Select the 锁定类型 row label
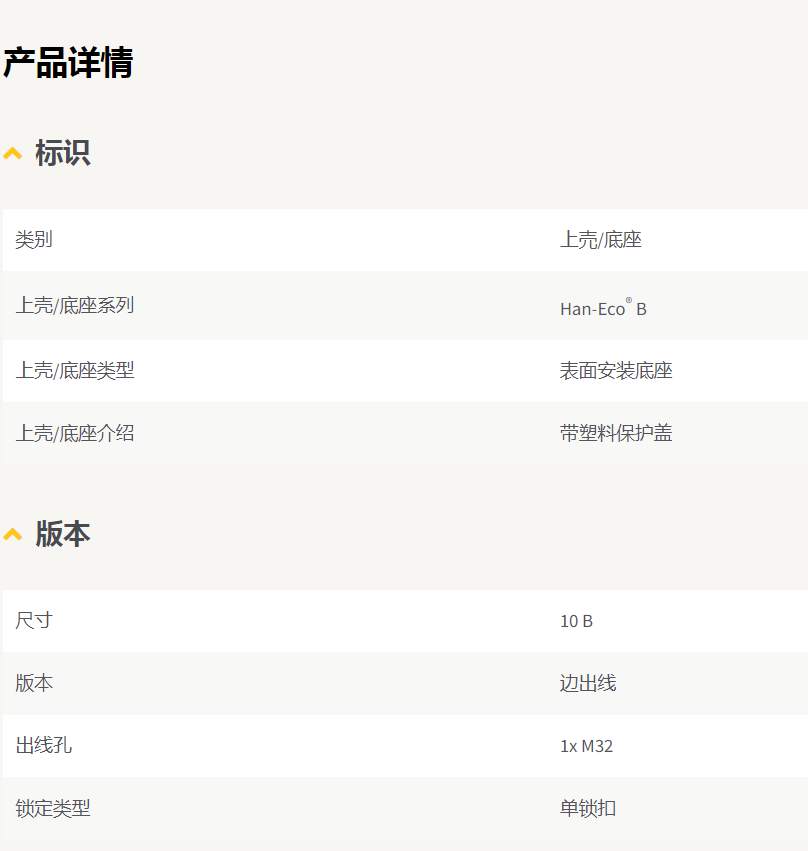Viewport: 808px width, 851px height. point(53,809)
